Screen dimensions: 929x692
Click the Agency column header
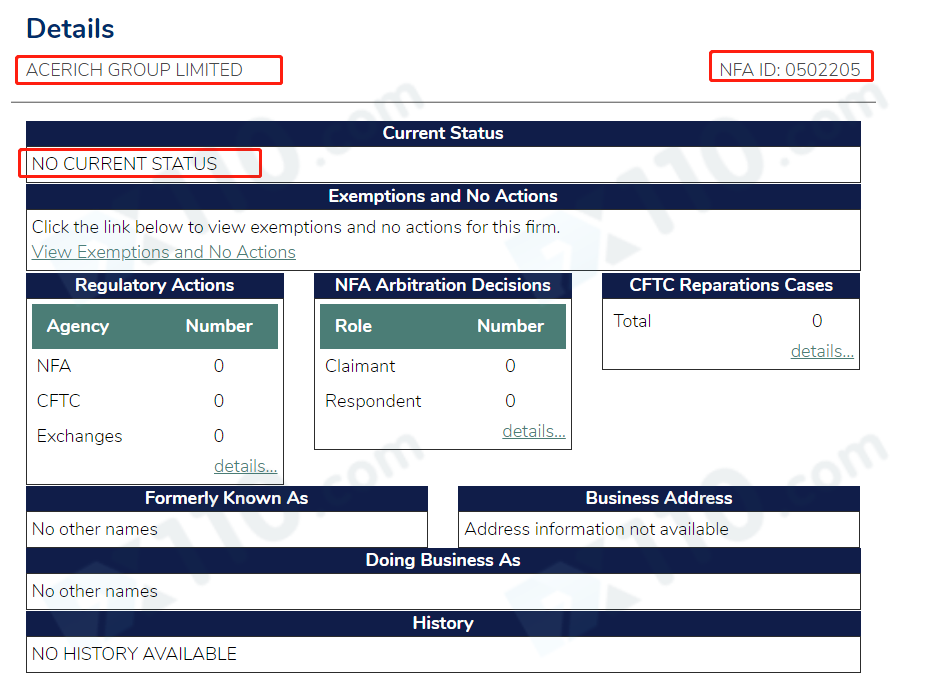click(x=78, y=326)
